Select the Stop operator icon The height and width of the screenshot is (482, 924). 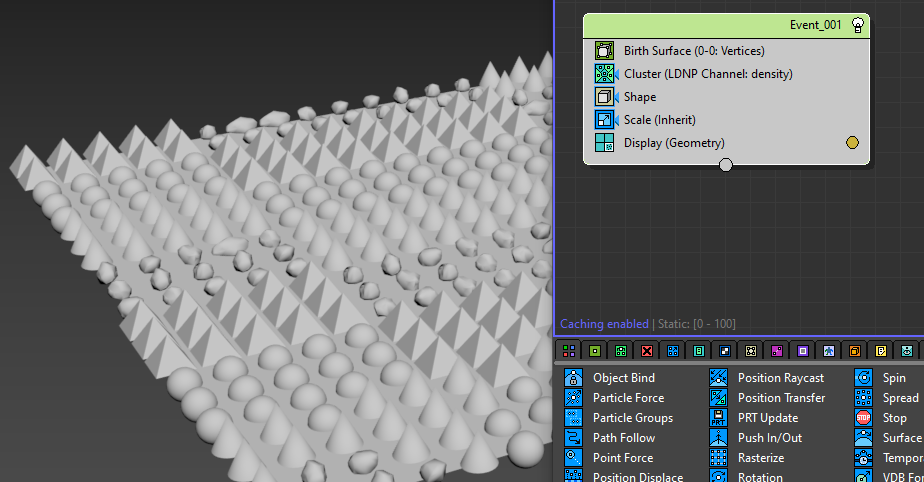coord(864,418)
